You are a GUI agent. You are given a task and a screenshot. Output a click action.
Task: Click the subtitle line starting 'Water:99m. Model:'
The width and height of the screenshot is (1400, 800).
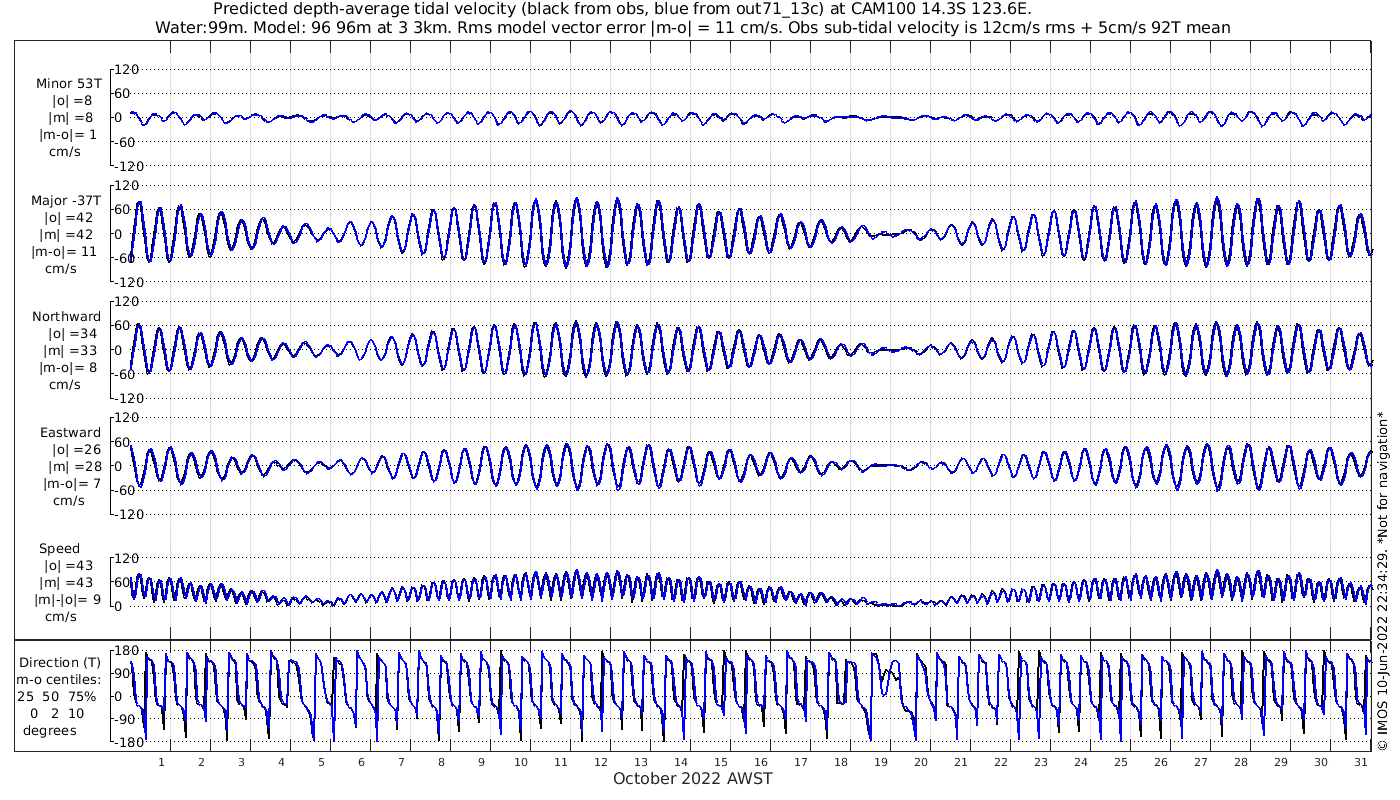click(692, 27)
